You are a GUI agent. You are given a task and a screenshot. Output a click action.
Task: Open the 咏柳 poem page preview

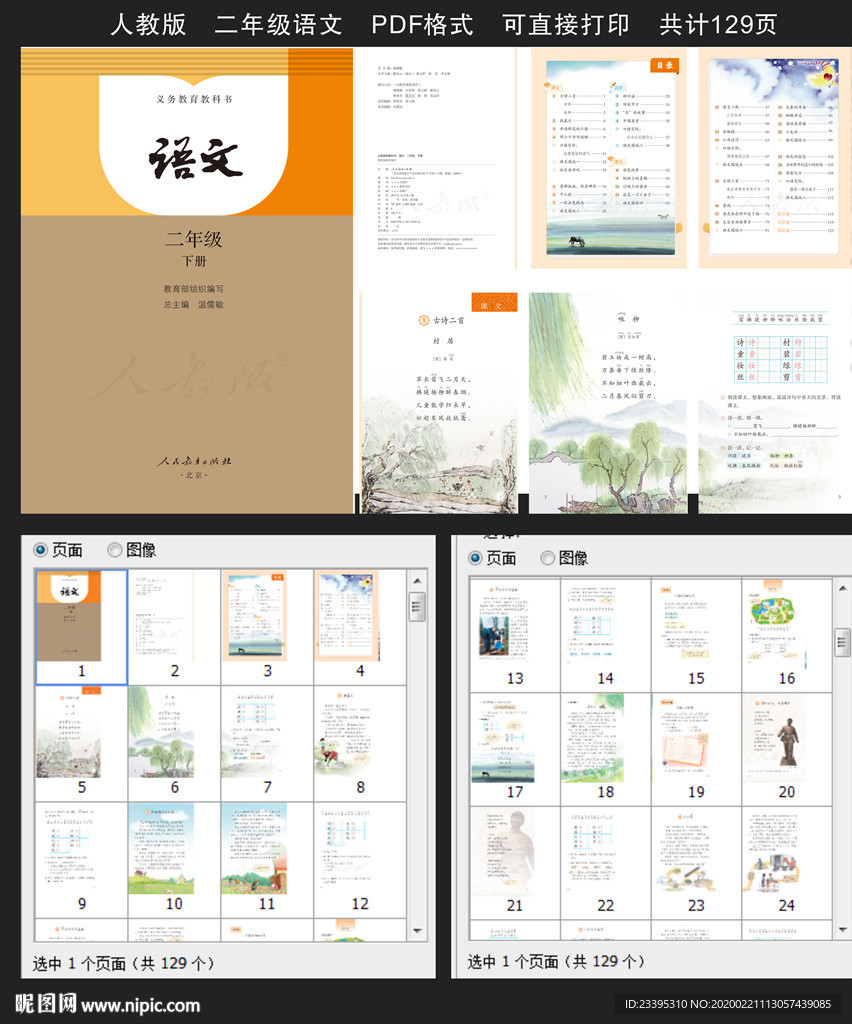pyautogui.click(x=608, y=402)
